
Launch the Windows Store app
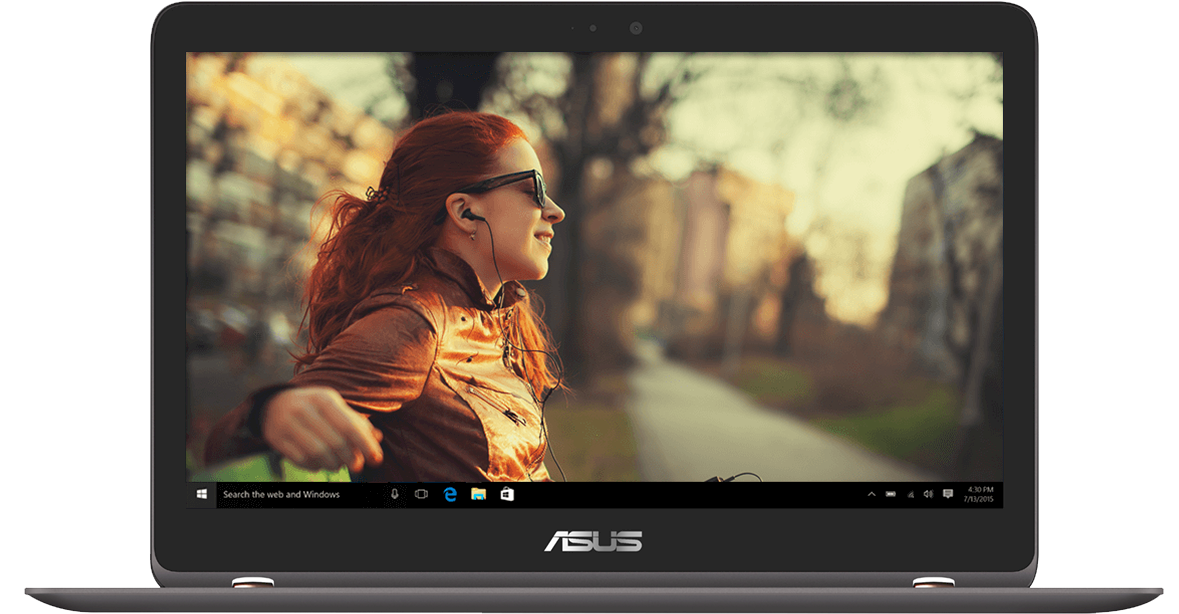507,494
